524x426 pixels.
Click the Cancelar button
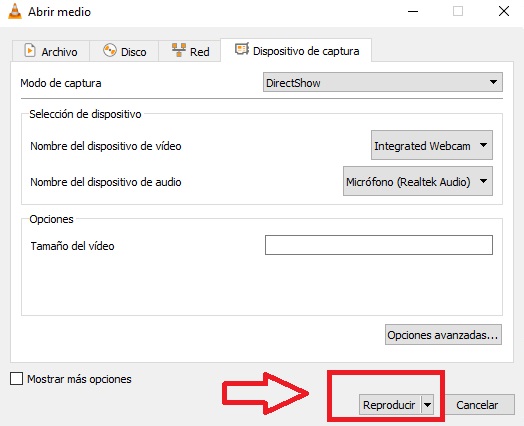pos(477,405)
